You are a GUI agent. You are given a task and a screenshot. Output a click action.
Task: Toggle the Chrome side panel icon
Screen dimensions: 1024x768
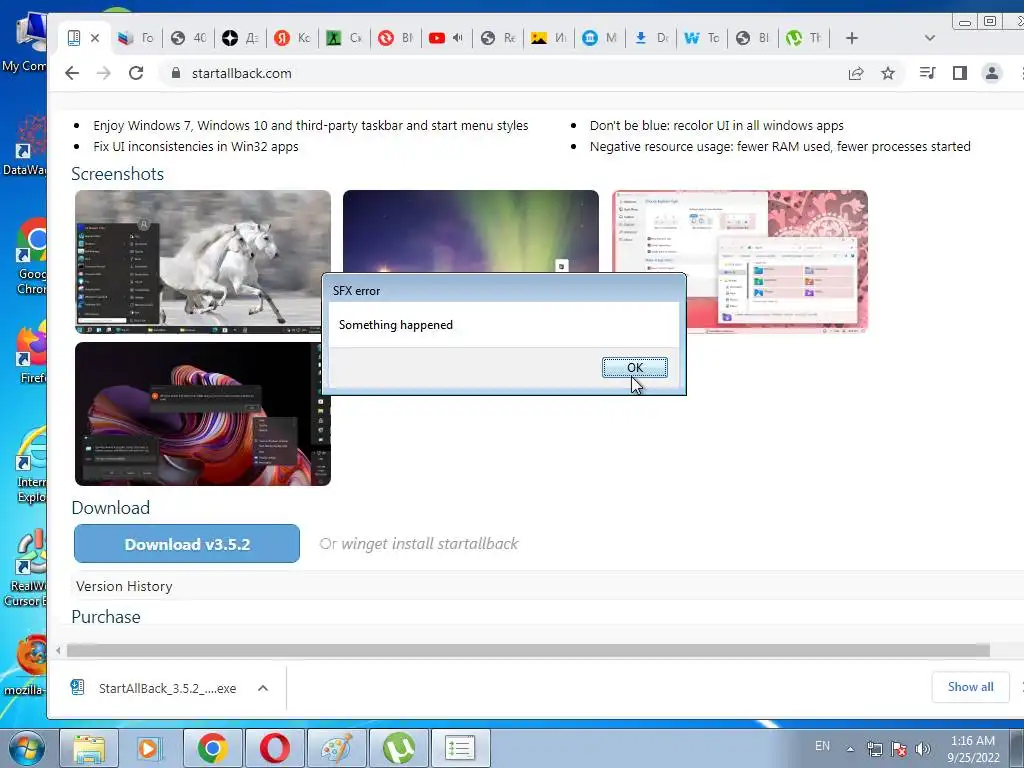click(x=959, y=73)
